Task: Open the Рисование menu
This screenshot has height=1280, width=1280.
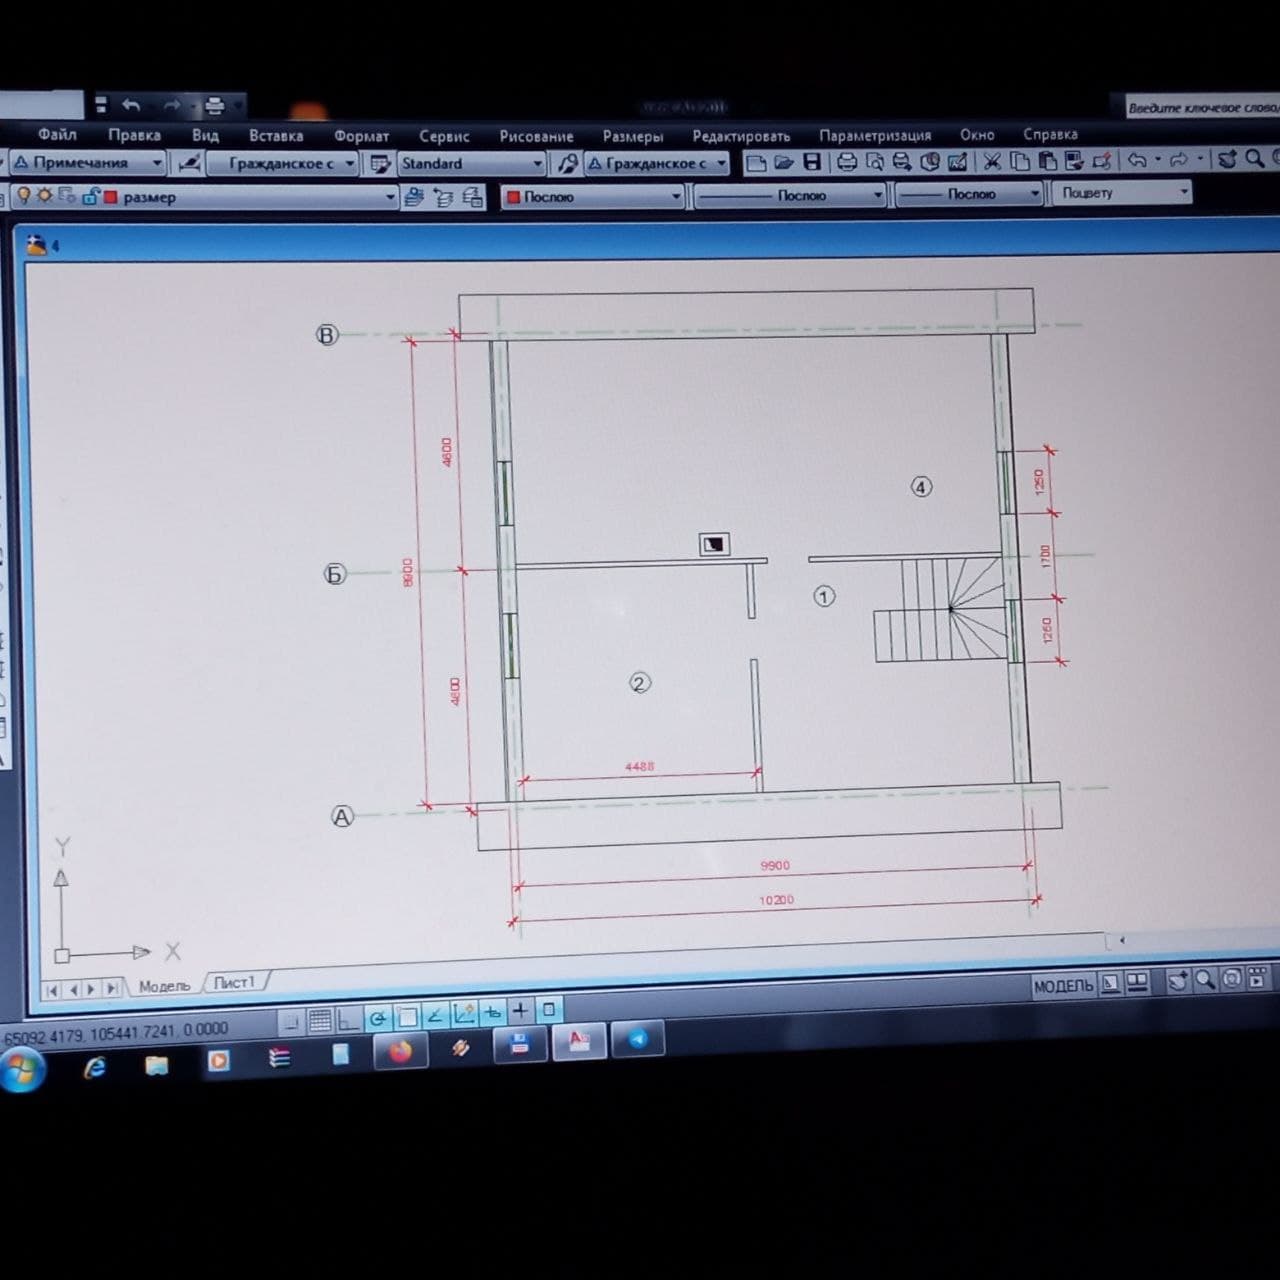Action: pyautogui.click(x=536, y=136)
